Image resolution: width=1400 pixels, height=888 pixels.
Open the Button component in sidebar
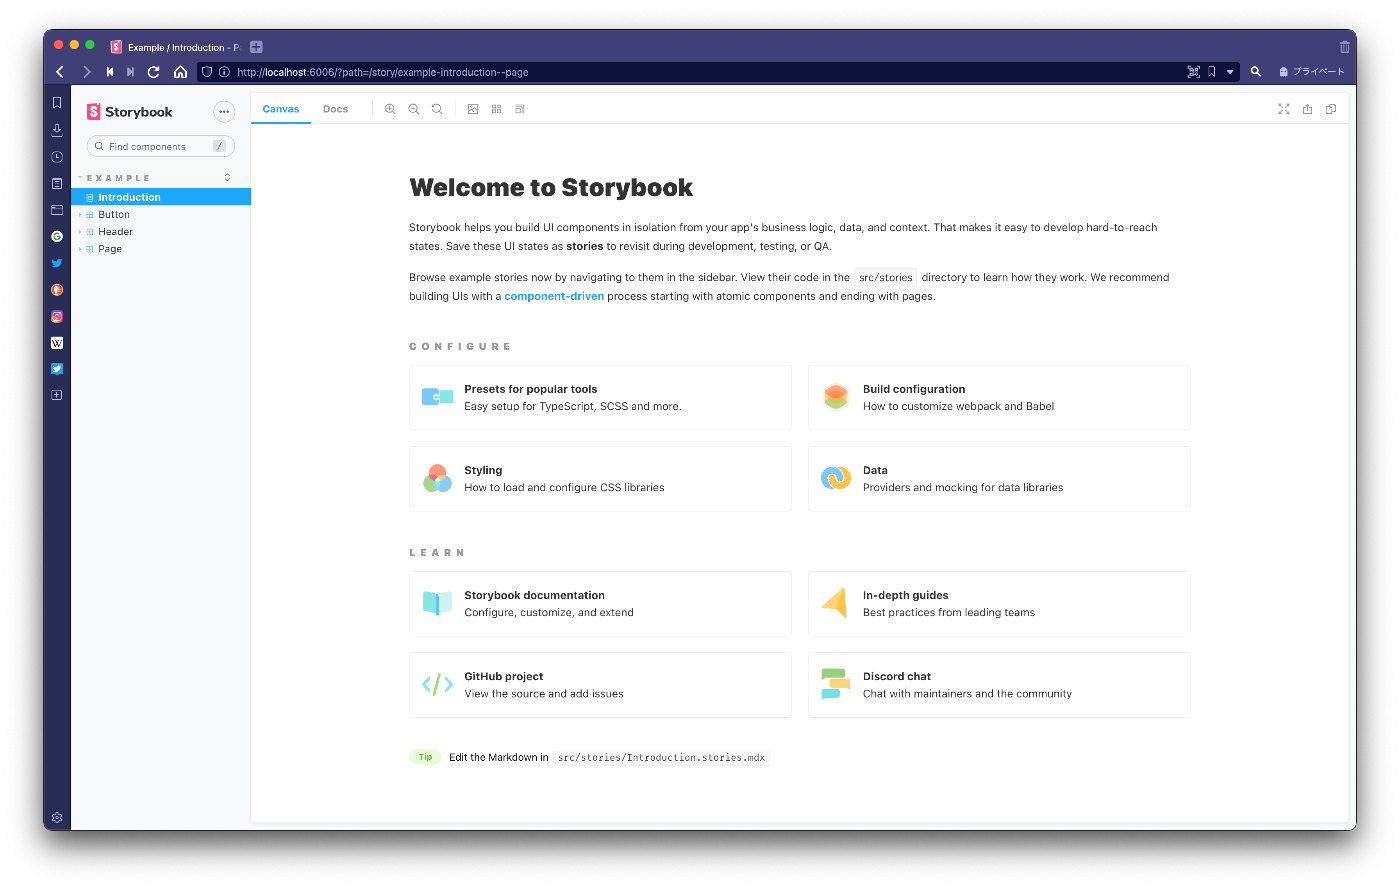tap(113, 215)
